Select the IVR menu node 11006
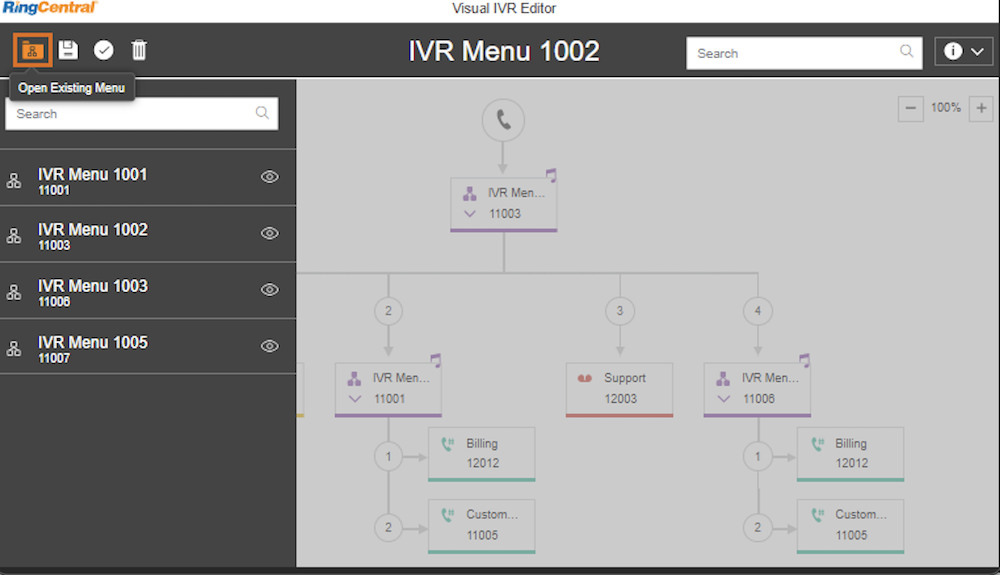 click(757, 389)
